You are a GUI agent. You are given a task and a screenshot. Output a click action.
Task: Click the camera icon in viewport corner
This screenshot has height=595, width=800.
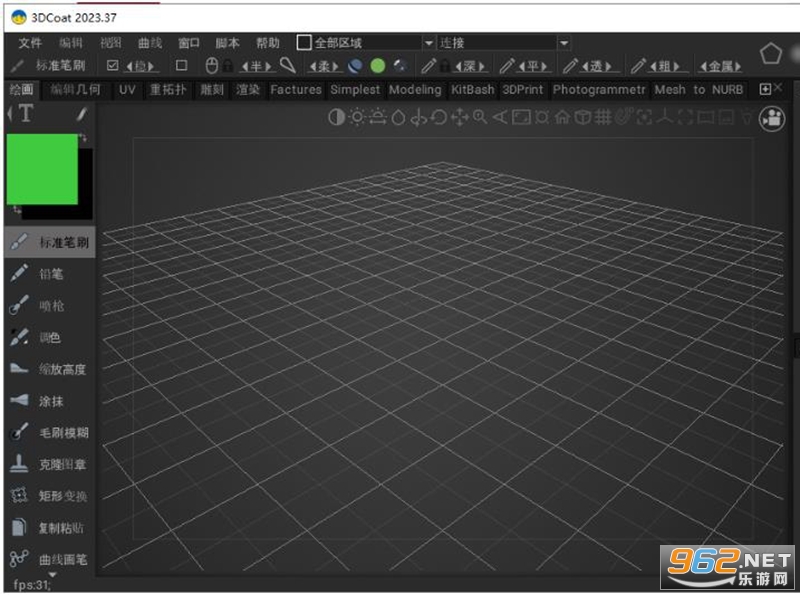tap(772, 119)
